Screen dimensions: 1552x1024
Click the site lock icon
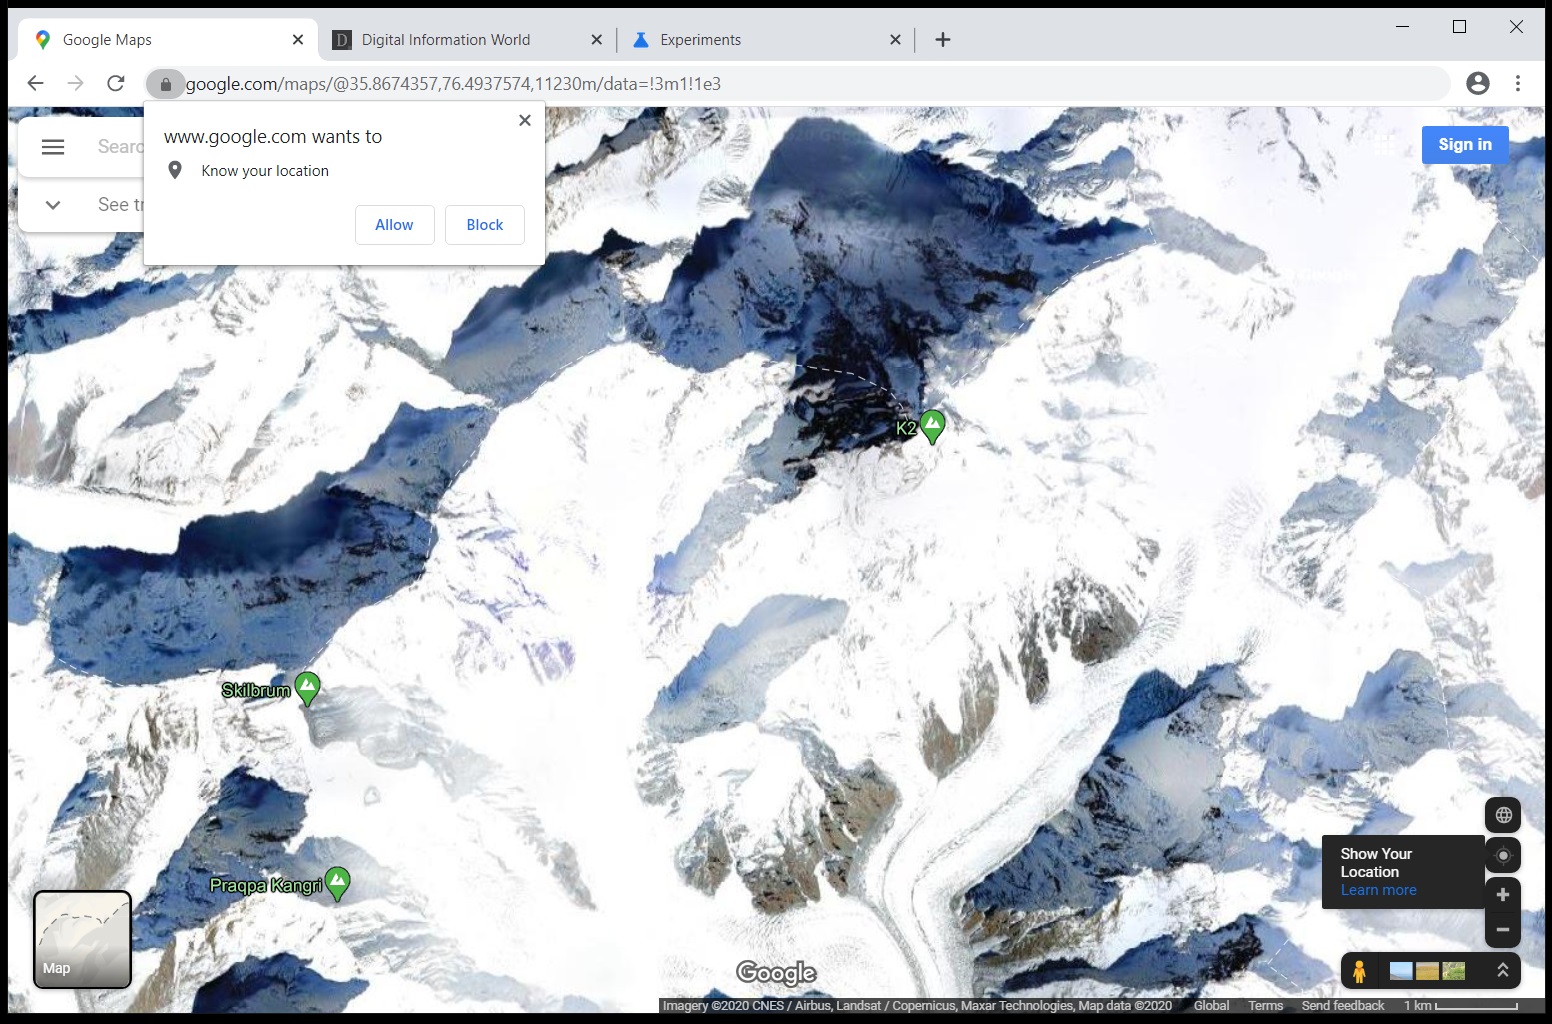(x=166, y=84)
